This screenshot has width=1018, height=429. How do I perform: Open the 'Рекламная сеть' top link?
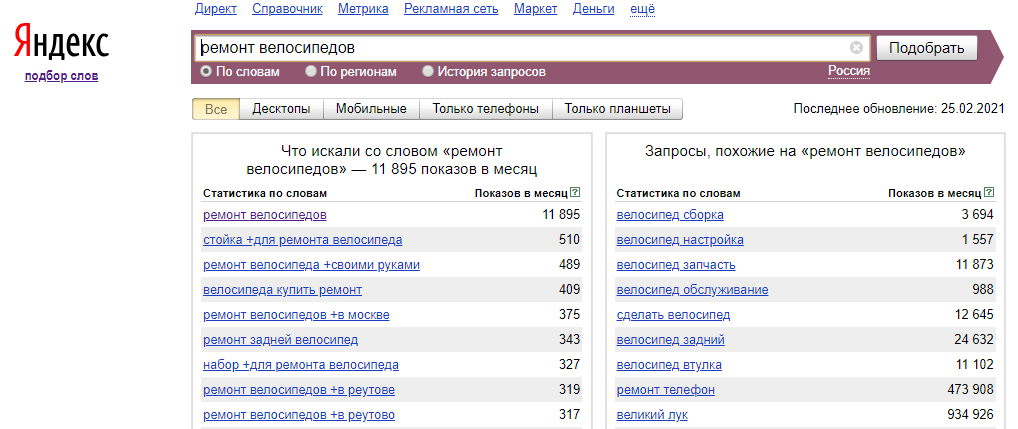451,9
